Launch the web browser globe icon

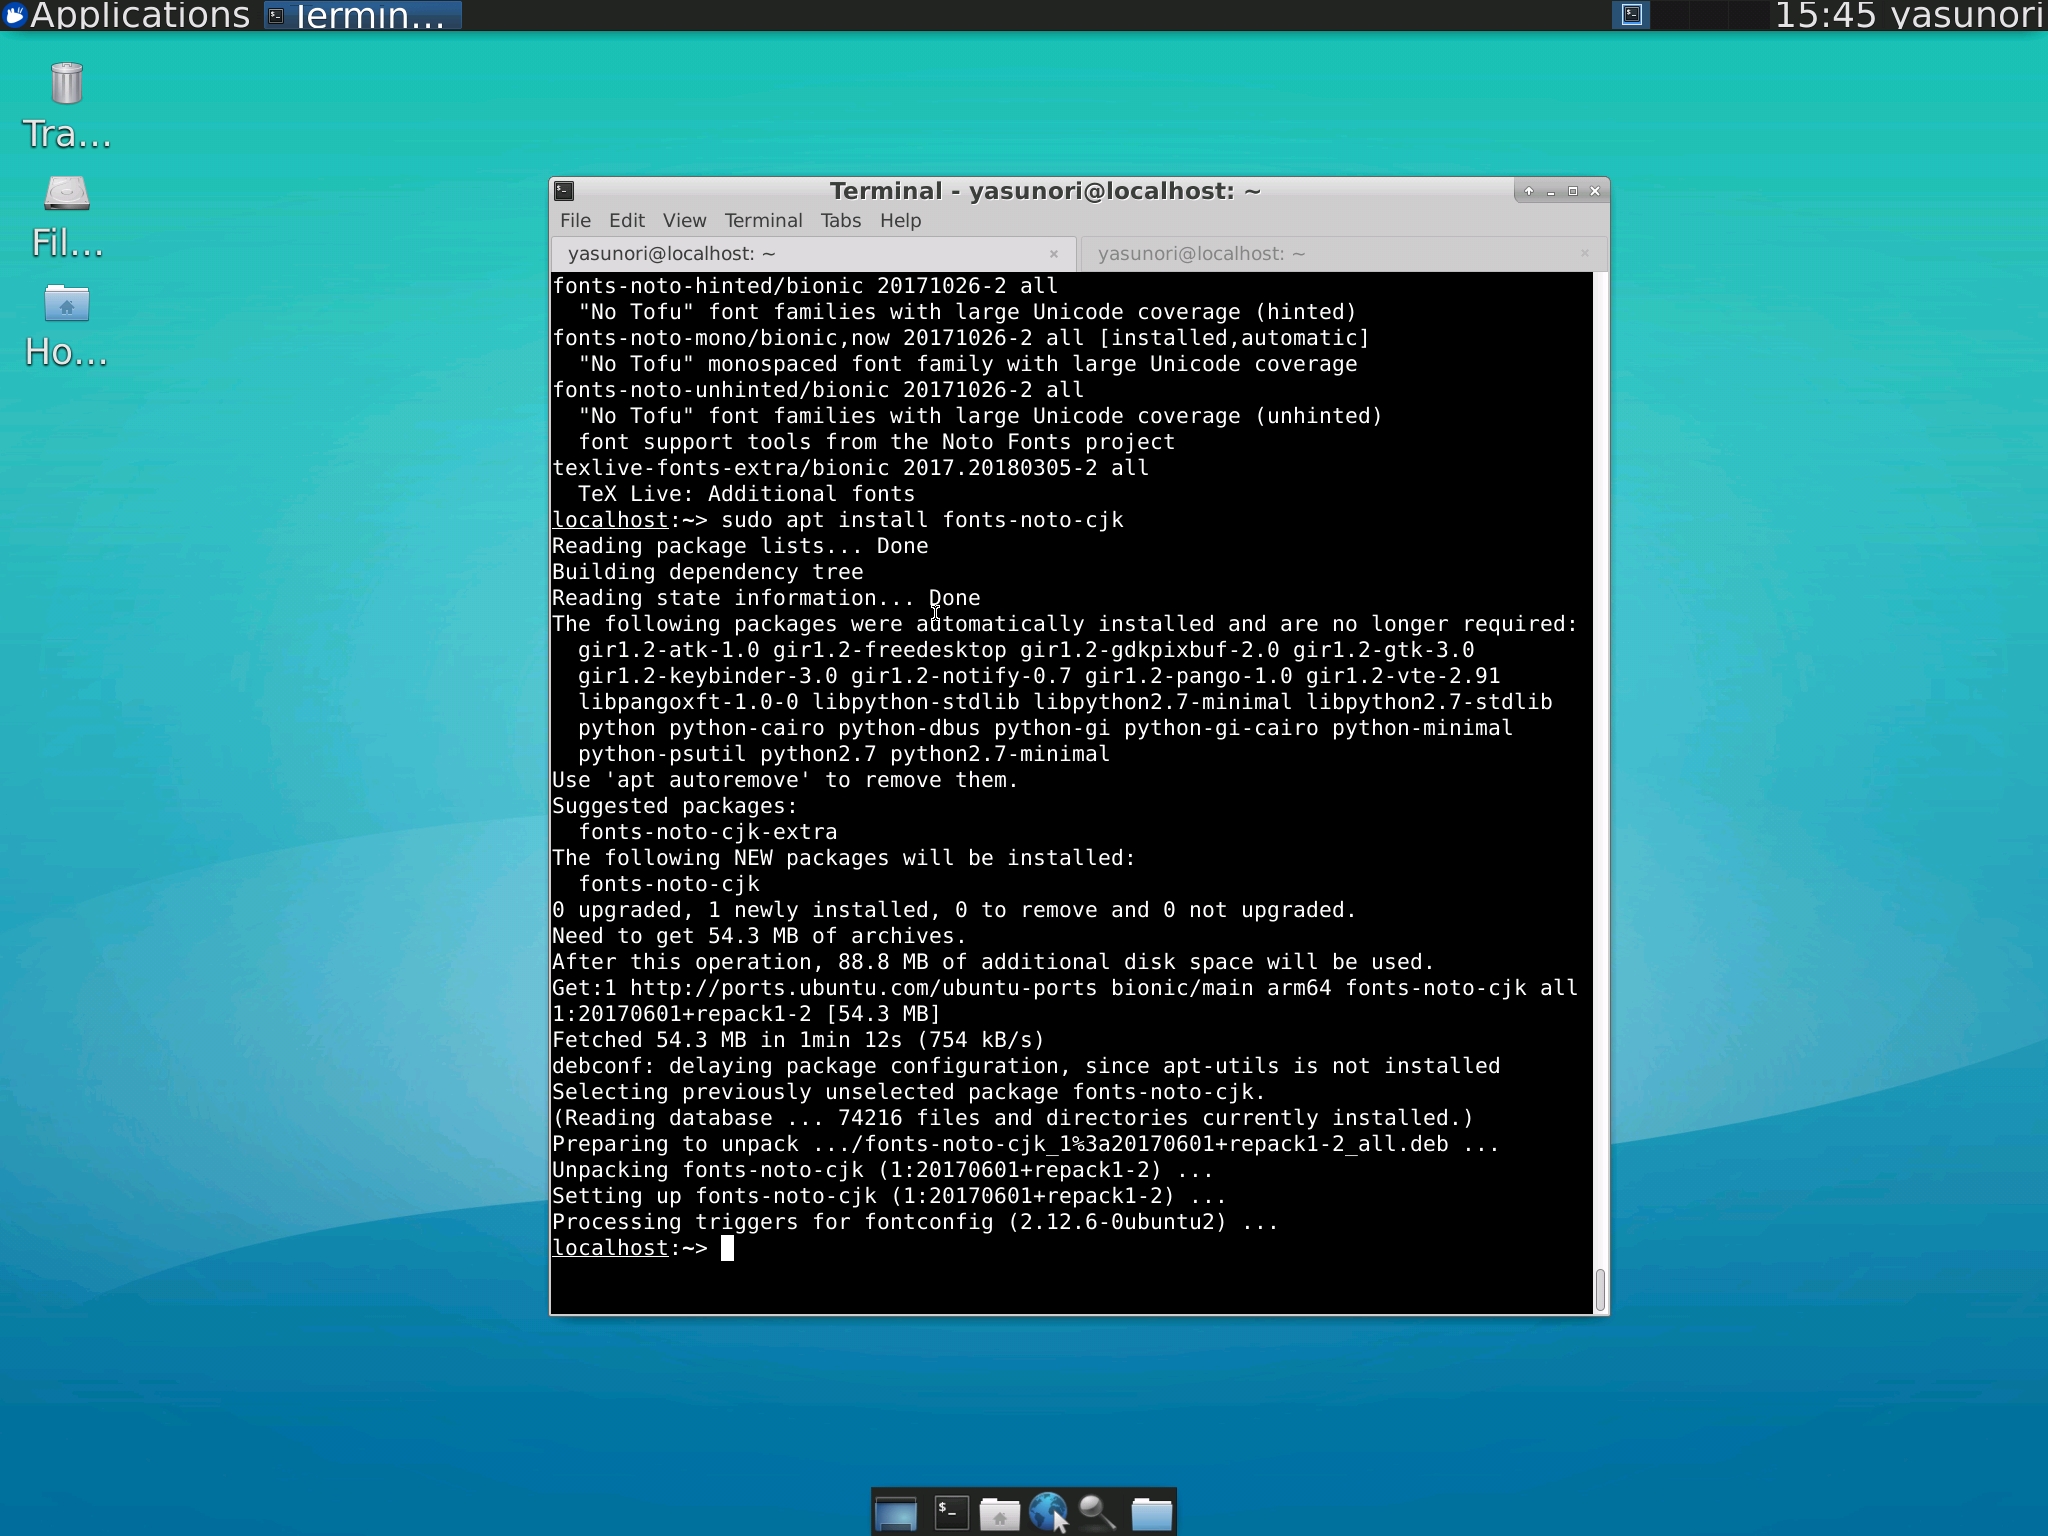pos(1048,1513)
